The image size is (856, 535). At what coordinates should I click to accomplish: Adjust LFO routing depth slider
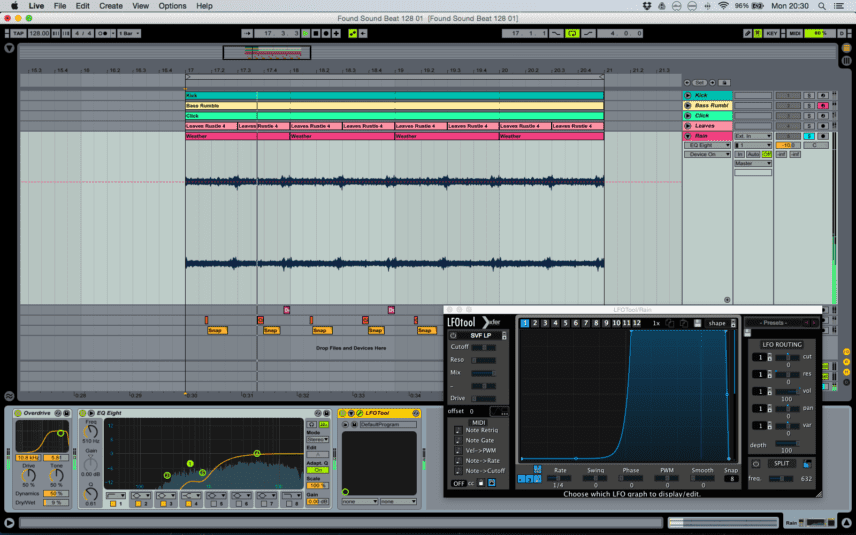pyautogui.click(x=787, y=444)
